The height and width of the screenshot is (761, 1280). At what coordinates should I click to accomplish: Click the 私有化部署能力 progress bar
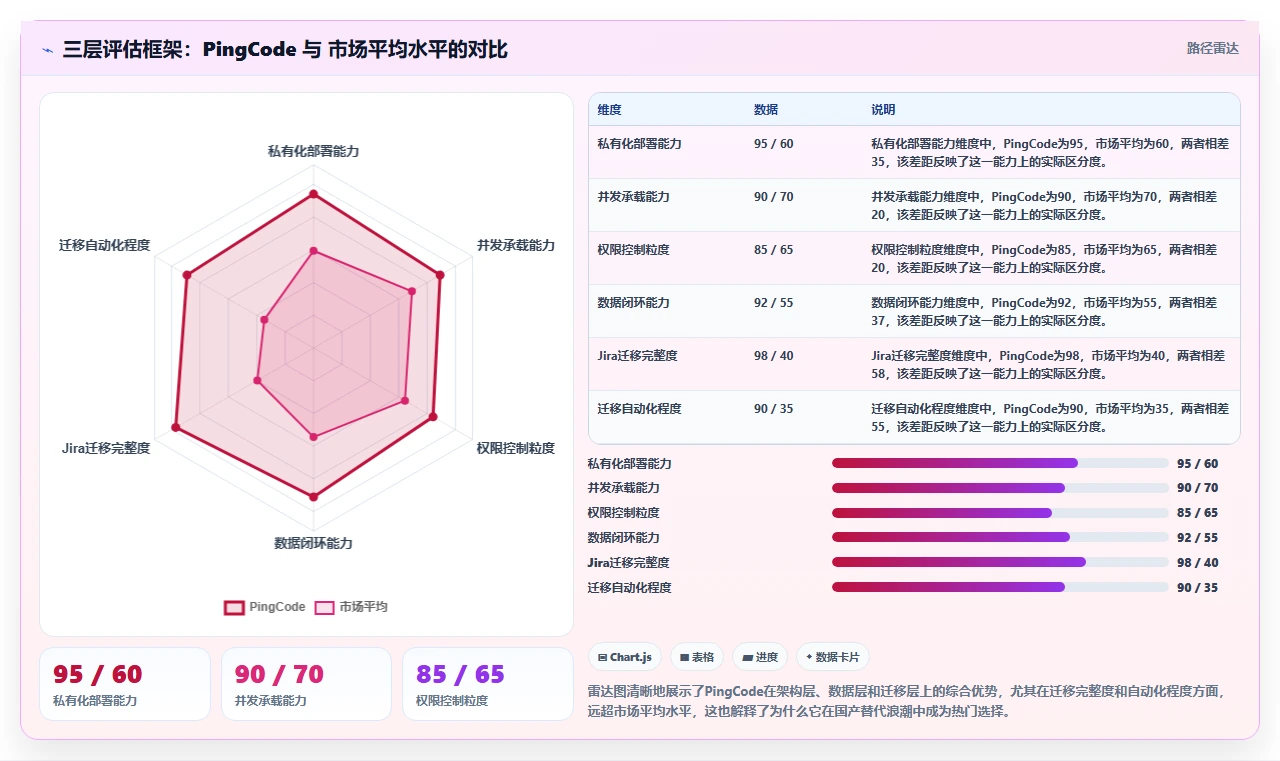(x=1000, y=463)
